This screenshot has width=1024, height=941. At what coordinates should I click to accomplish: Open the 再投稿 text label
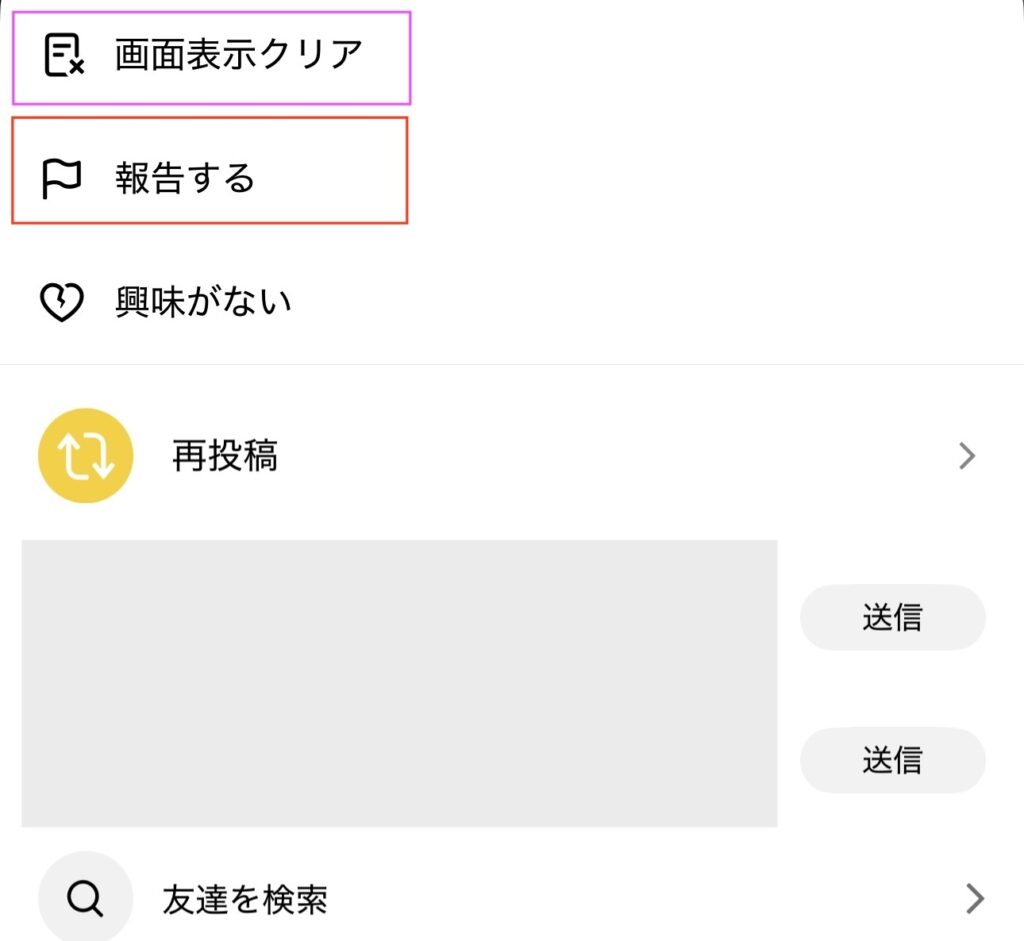[x=225, y=456]
